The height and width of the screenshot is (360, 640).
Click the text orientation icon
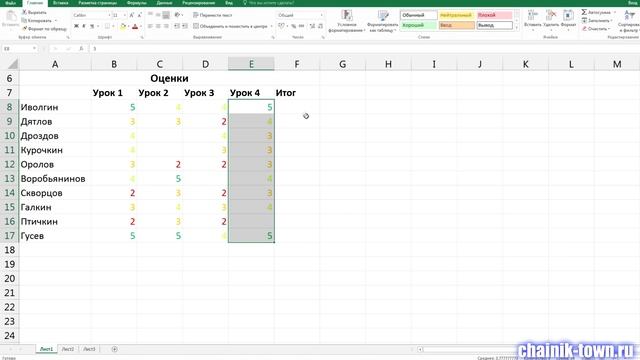click(178, 15)
